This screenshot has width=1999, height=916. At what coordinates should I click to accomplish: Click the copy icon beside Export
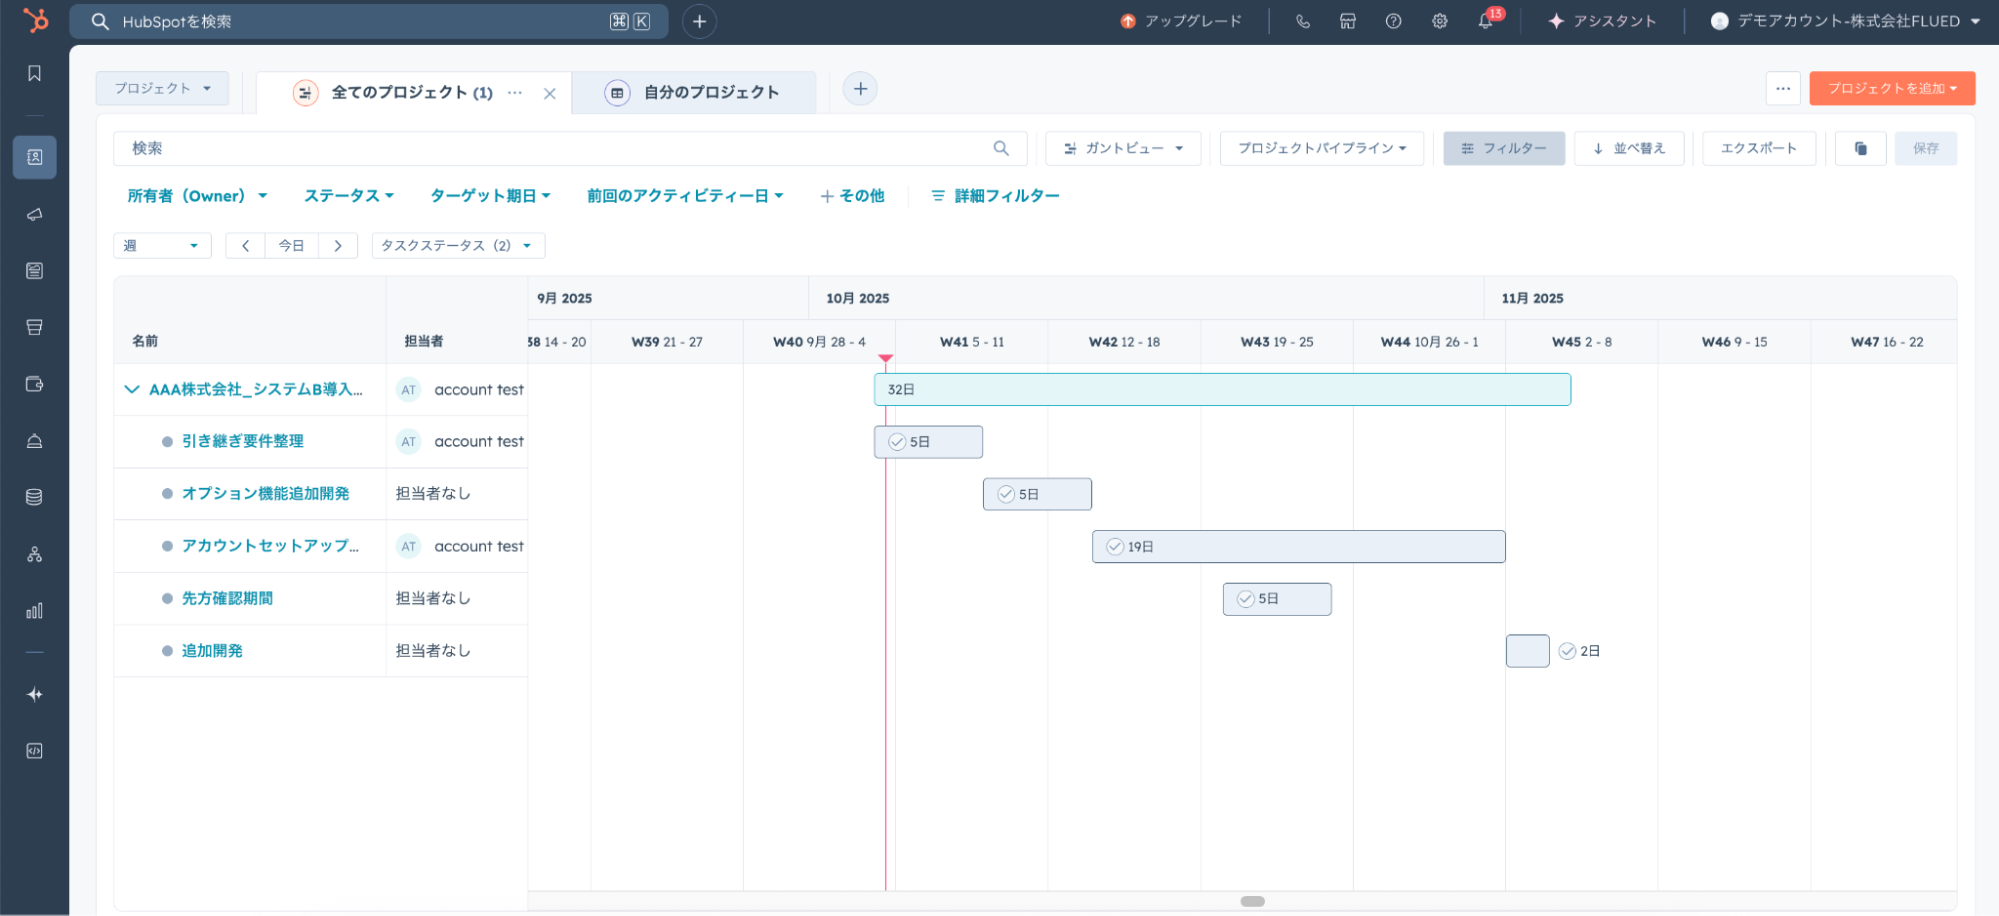tap(1860, 148)
